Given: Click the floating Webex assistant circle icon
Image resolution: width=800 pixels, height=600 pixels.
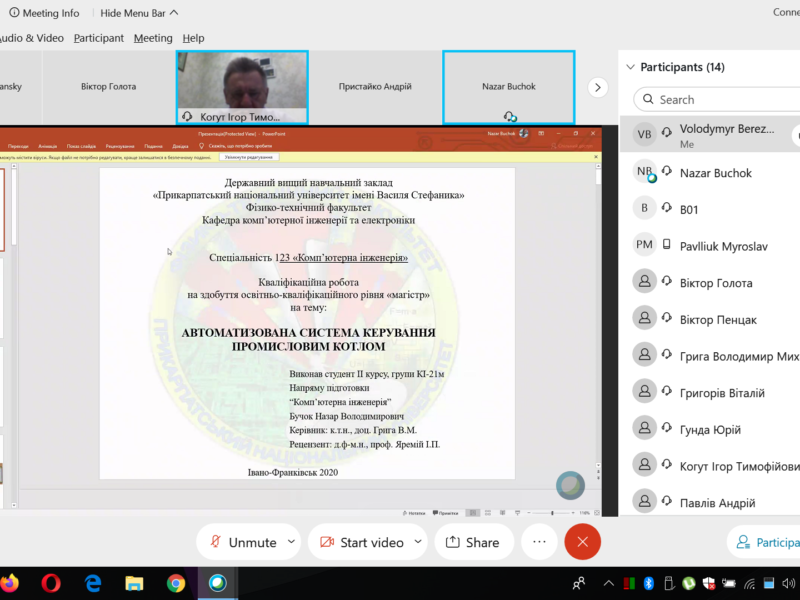Looking at the screenshot, I should pyautogui.click(x=570, y=485).
